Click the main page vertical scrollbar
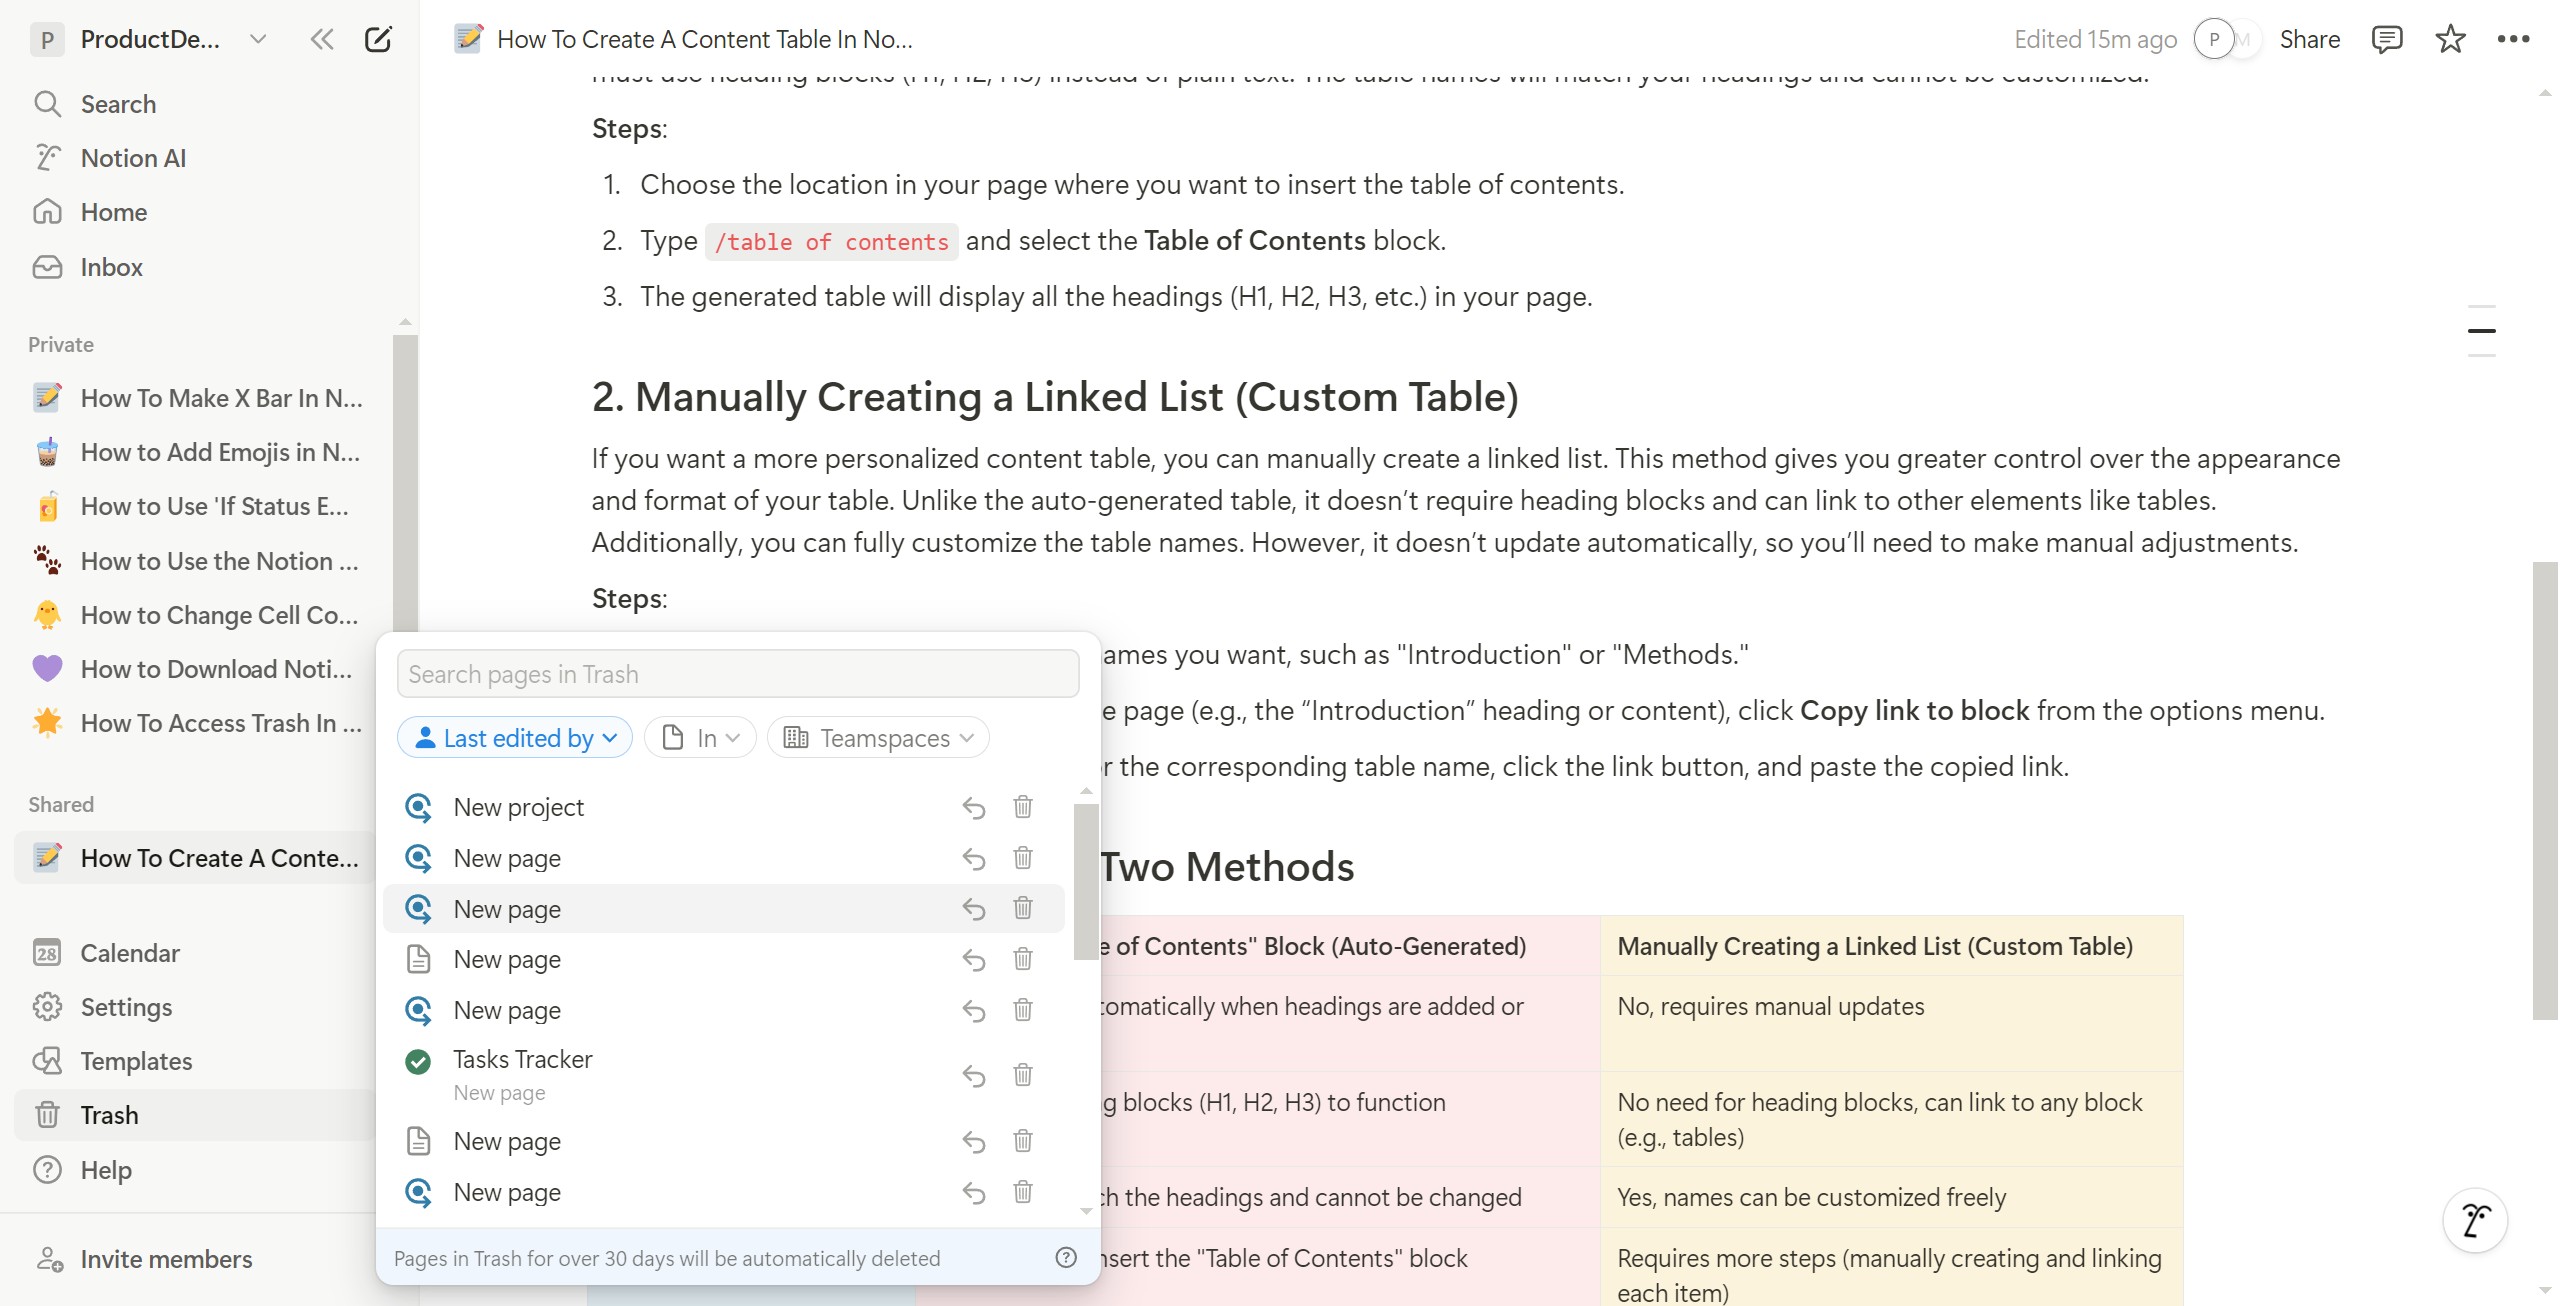The width and height of the screenshot is (2561, 1306). click(2545, 790)
